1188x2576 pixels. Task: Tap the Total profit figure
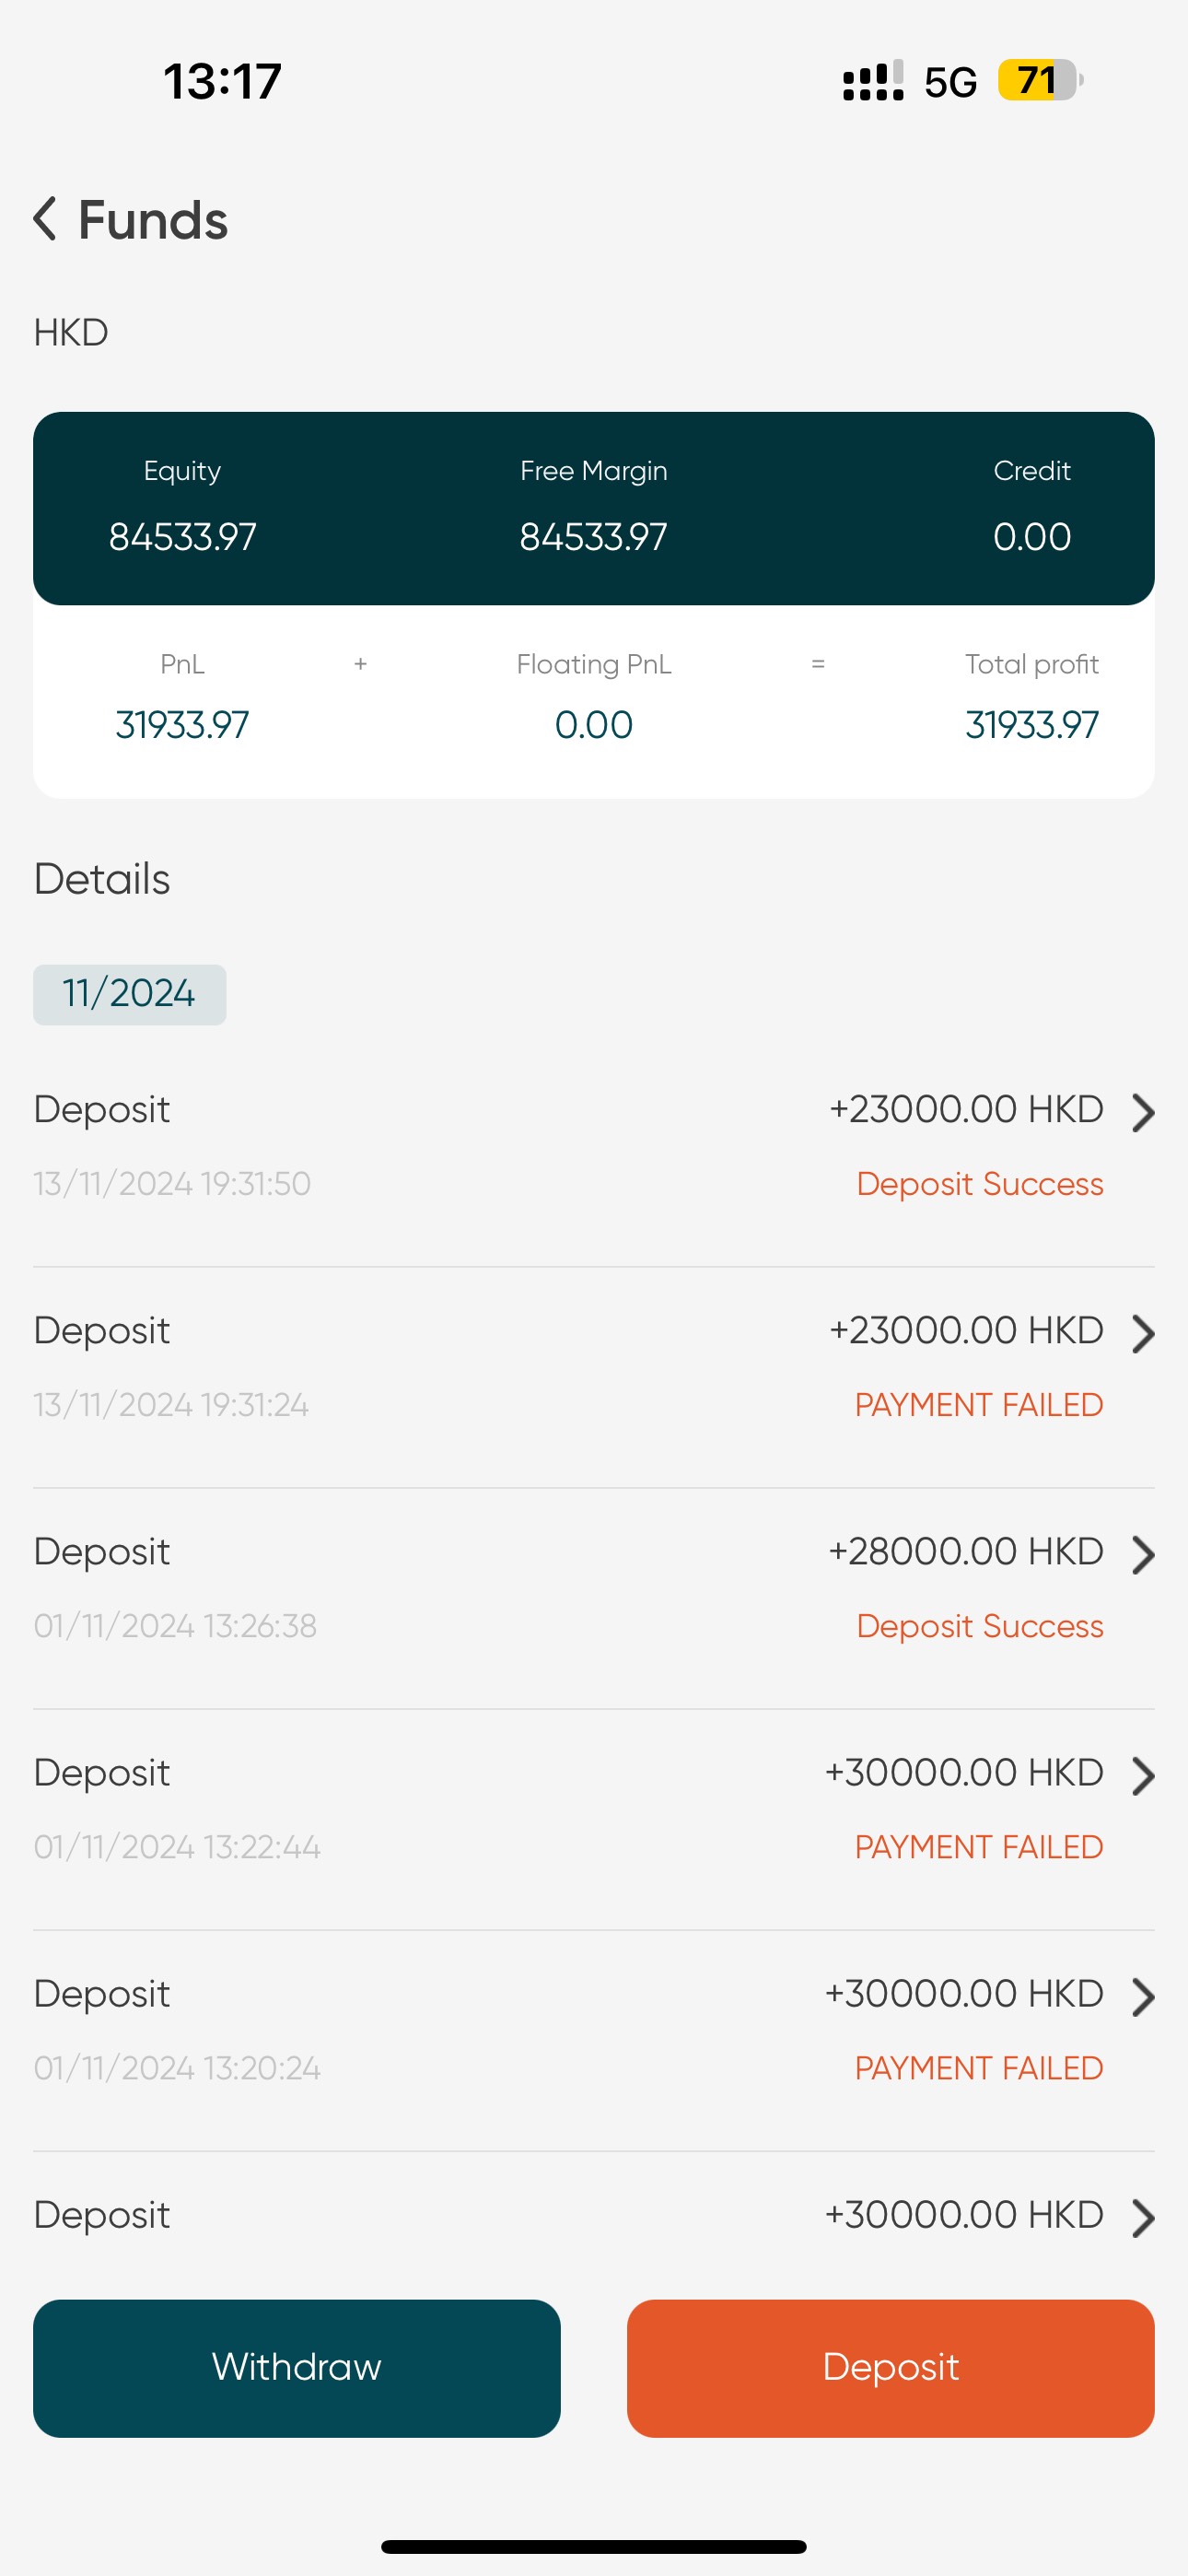[1031, 725]
